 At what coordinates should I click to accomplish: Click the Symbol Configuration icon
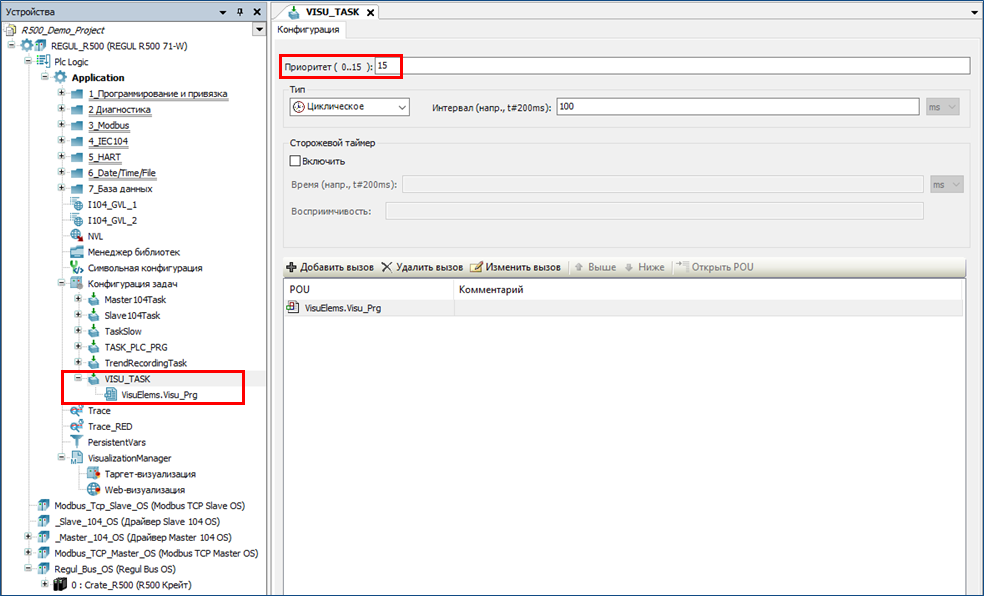coord(78,268)
